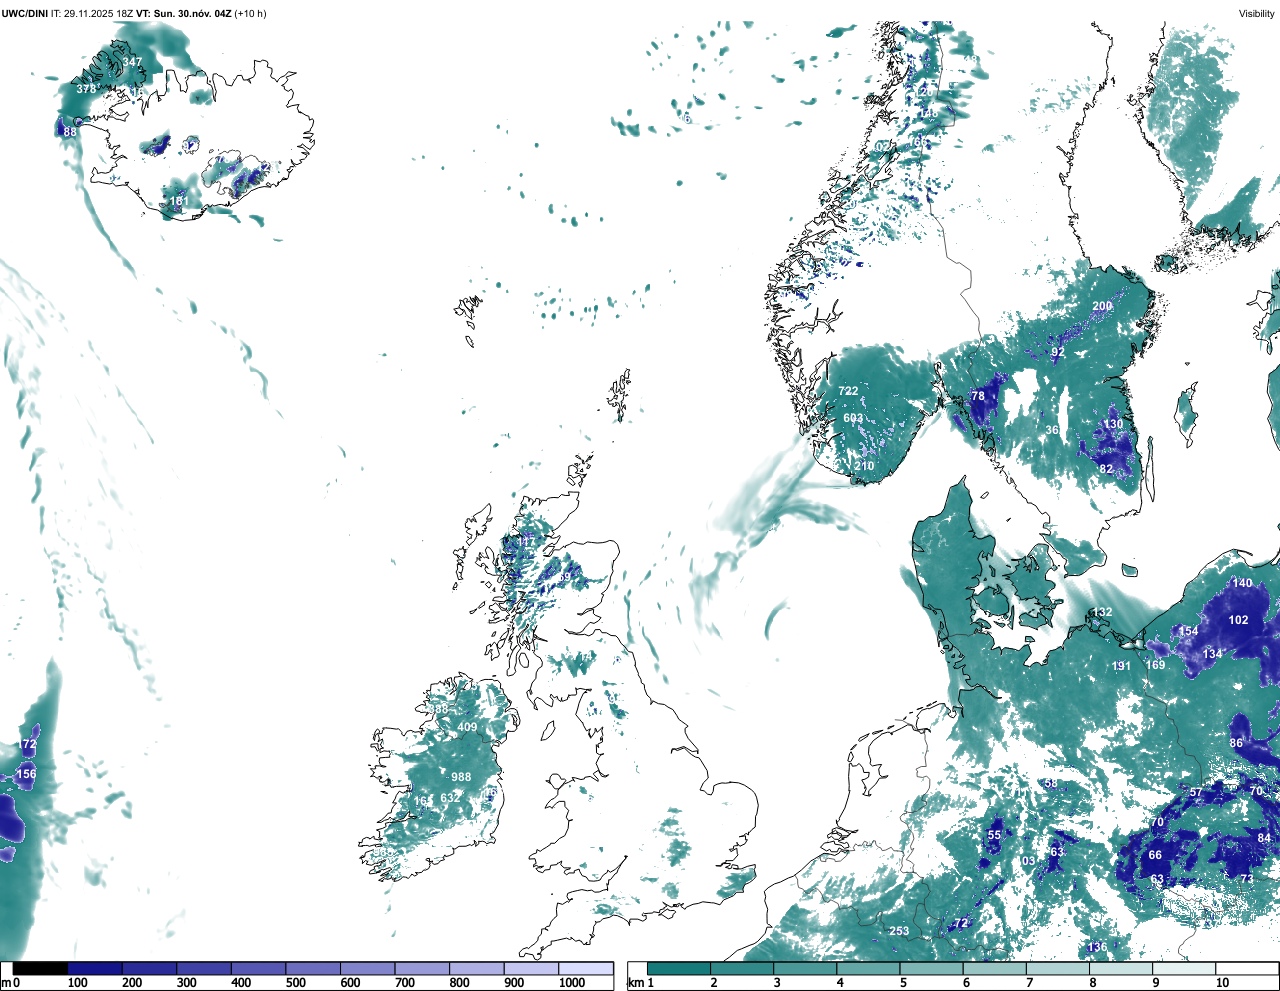Click visibility value '181' on Iceland's south coast
The height and width of the screenshot is (991, 1280).
(179, 201)
